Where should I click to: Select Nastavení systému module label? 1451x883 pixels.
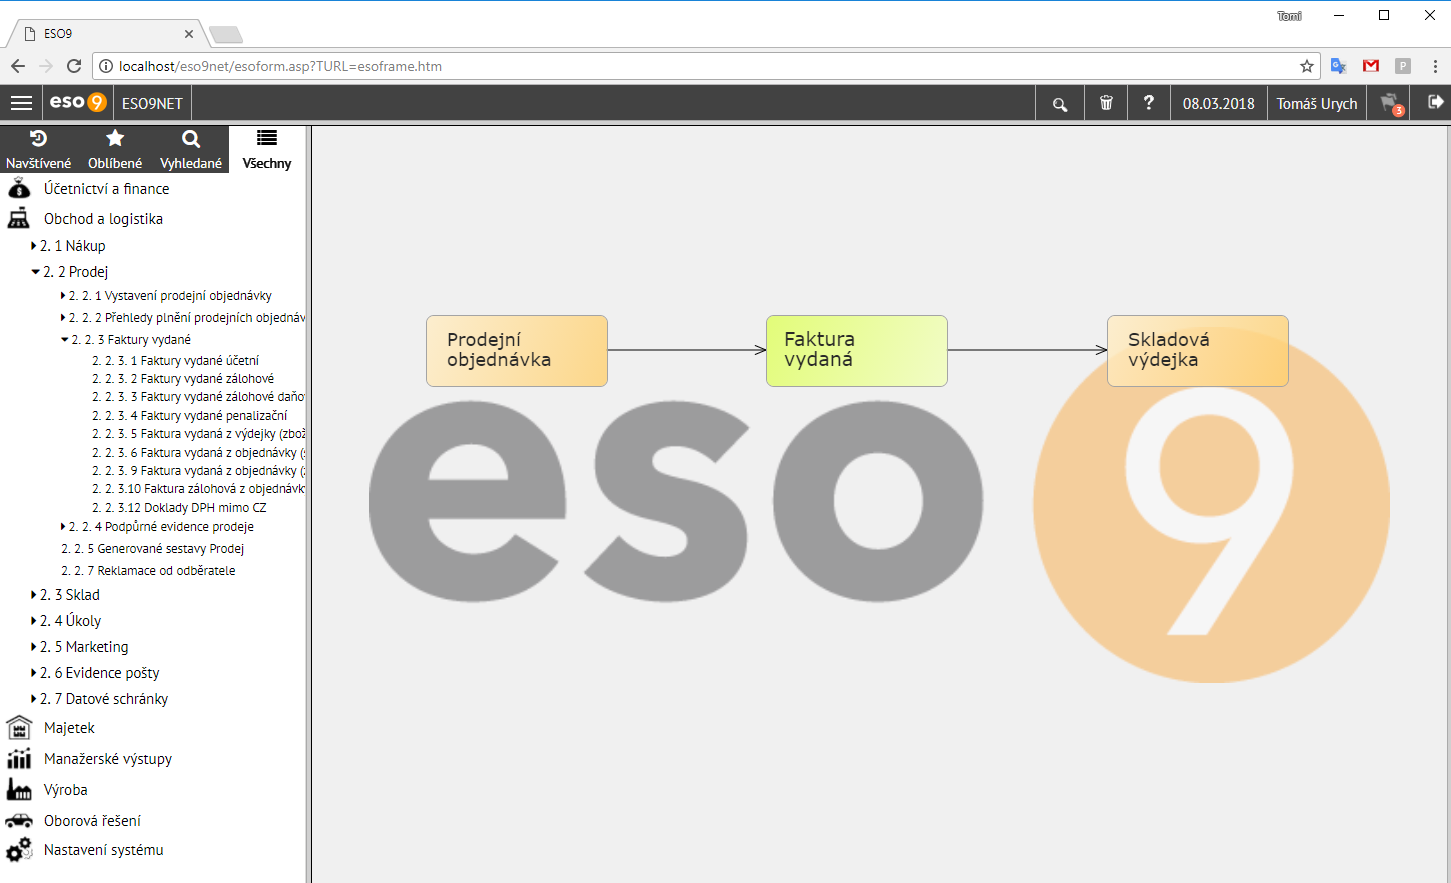point(104,850)
